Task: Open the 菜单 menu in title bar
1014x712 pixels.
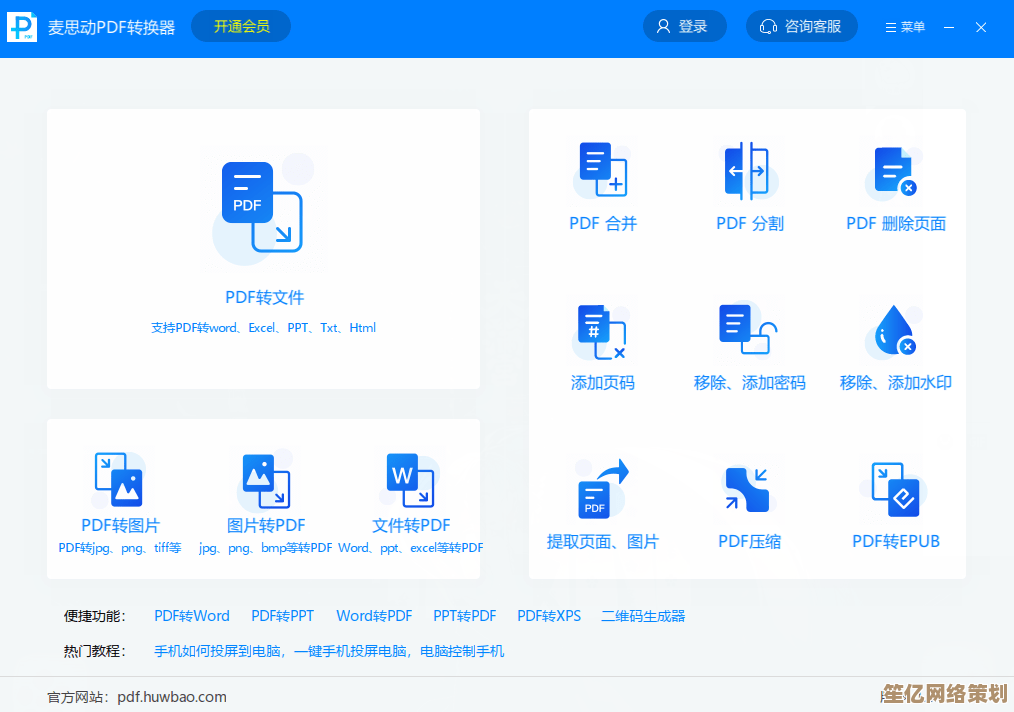Action: [906, 27]
